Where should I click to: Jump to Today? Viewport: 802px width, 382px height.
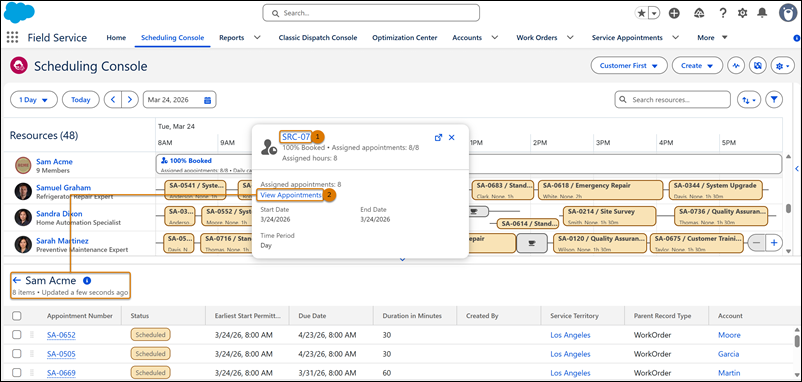(81, 100)
